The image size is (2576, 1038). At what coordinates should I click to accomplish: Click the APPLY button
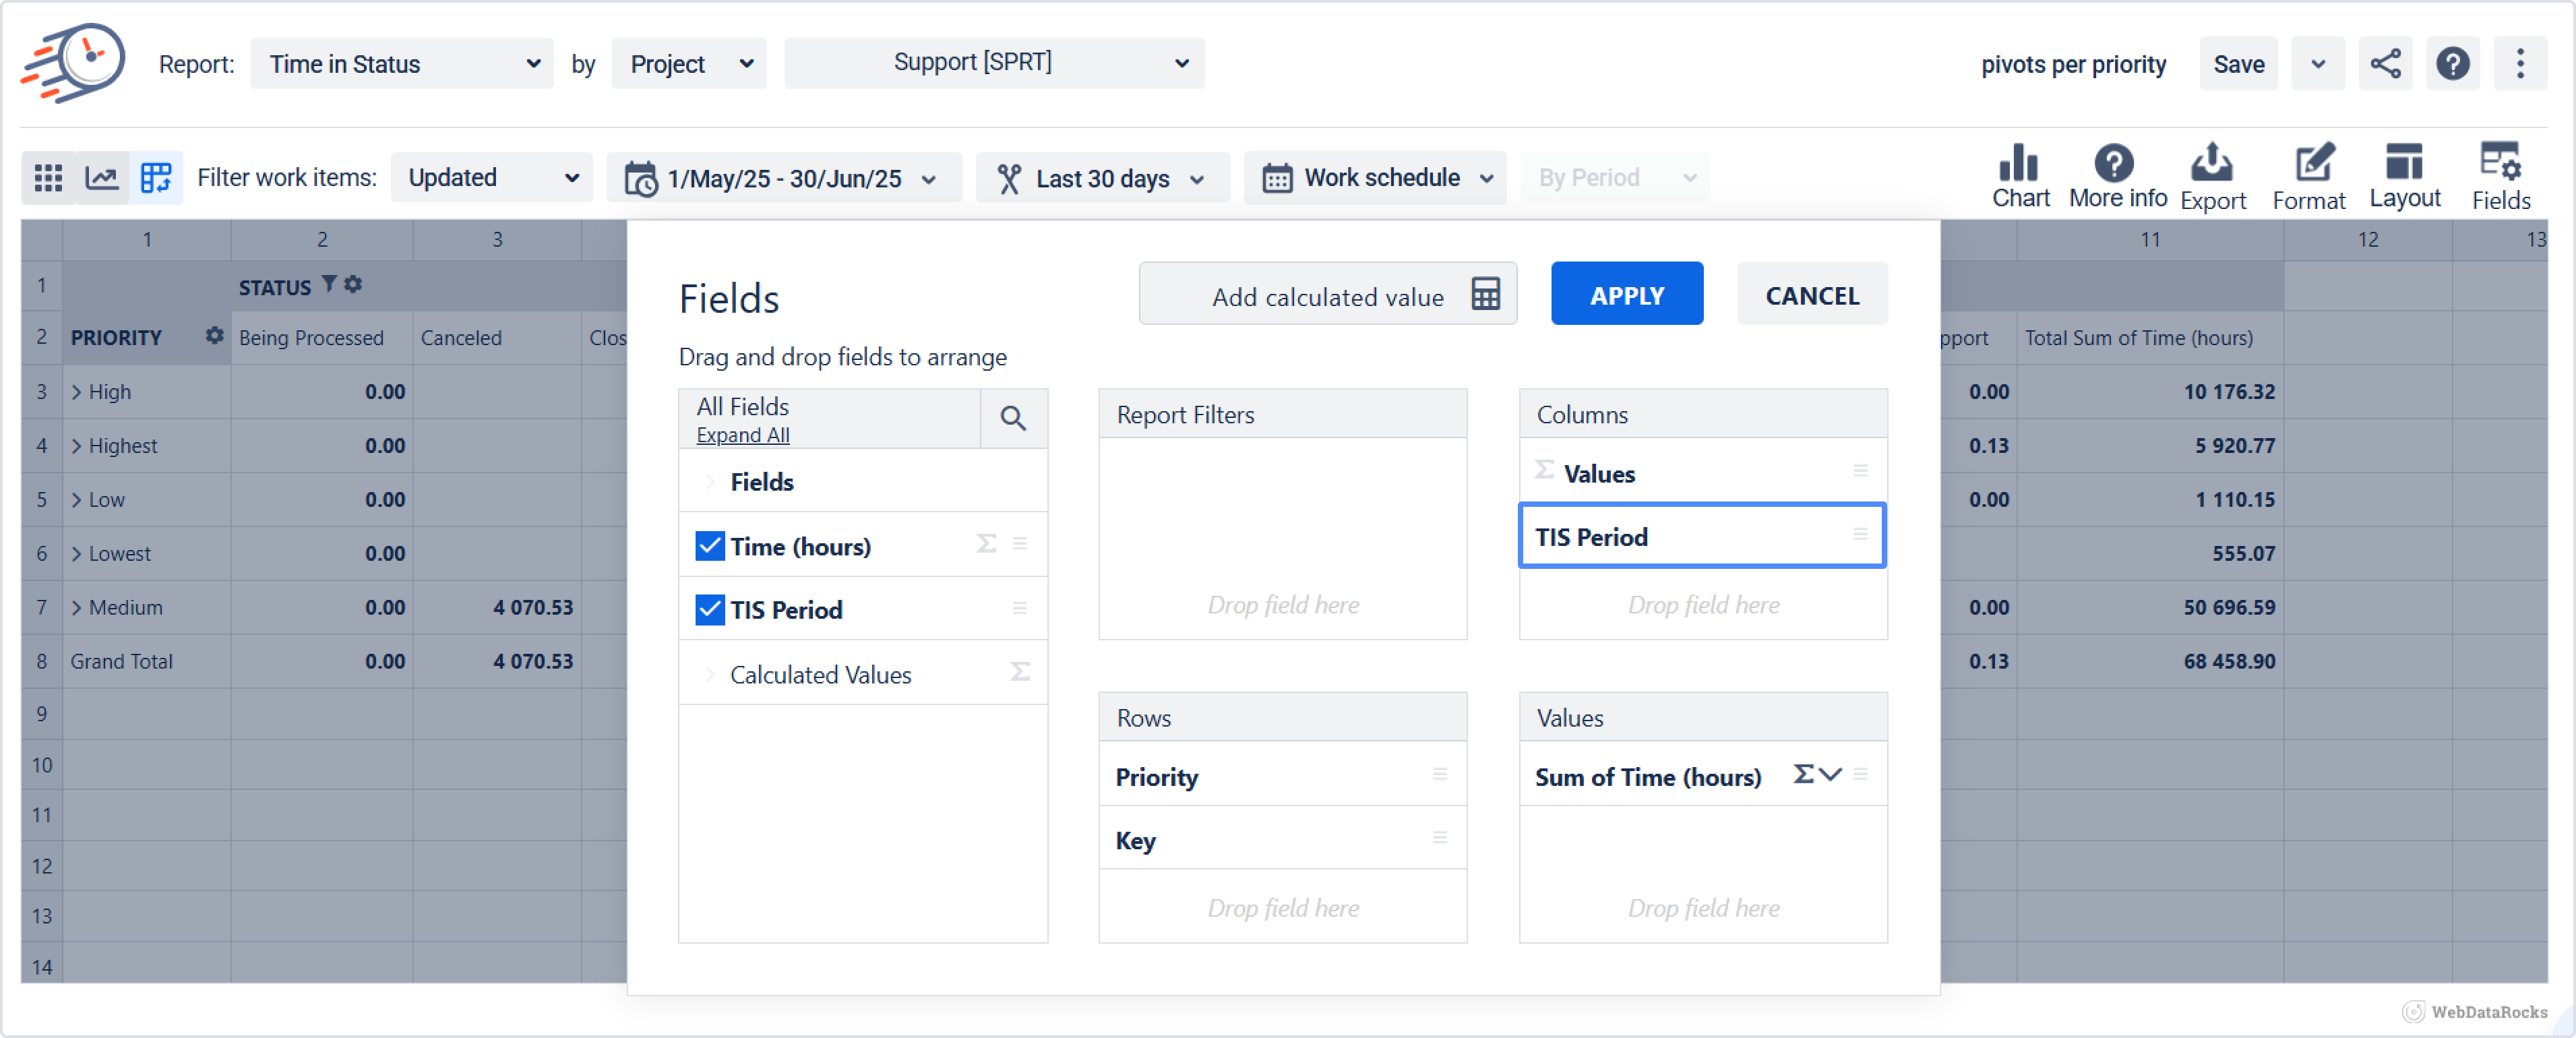coord(1626,294)
